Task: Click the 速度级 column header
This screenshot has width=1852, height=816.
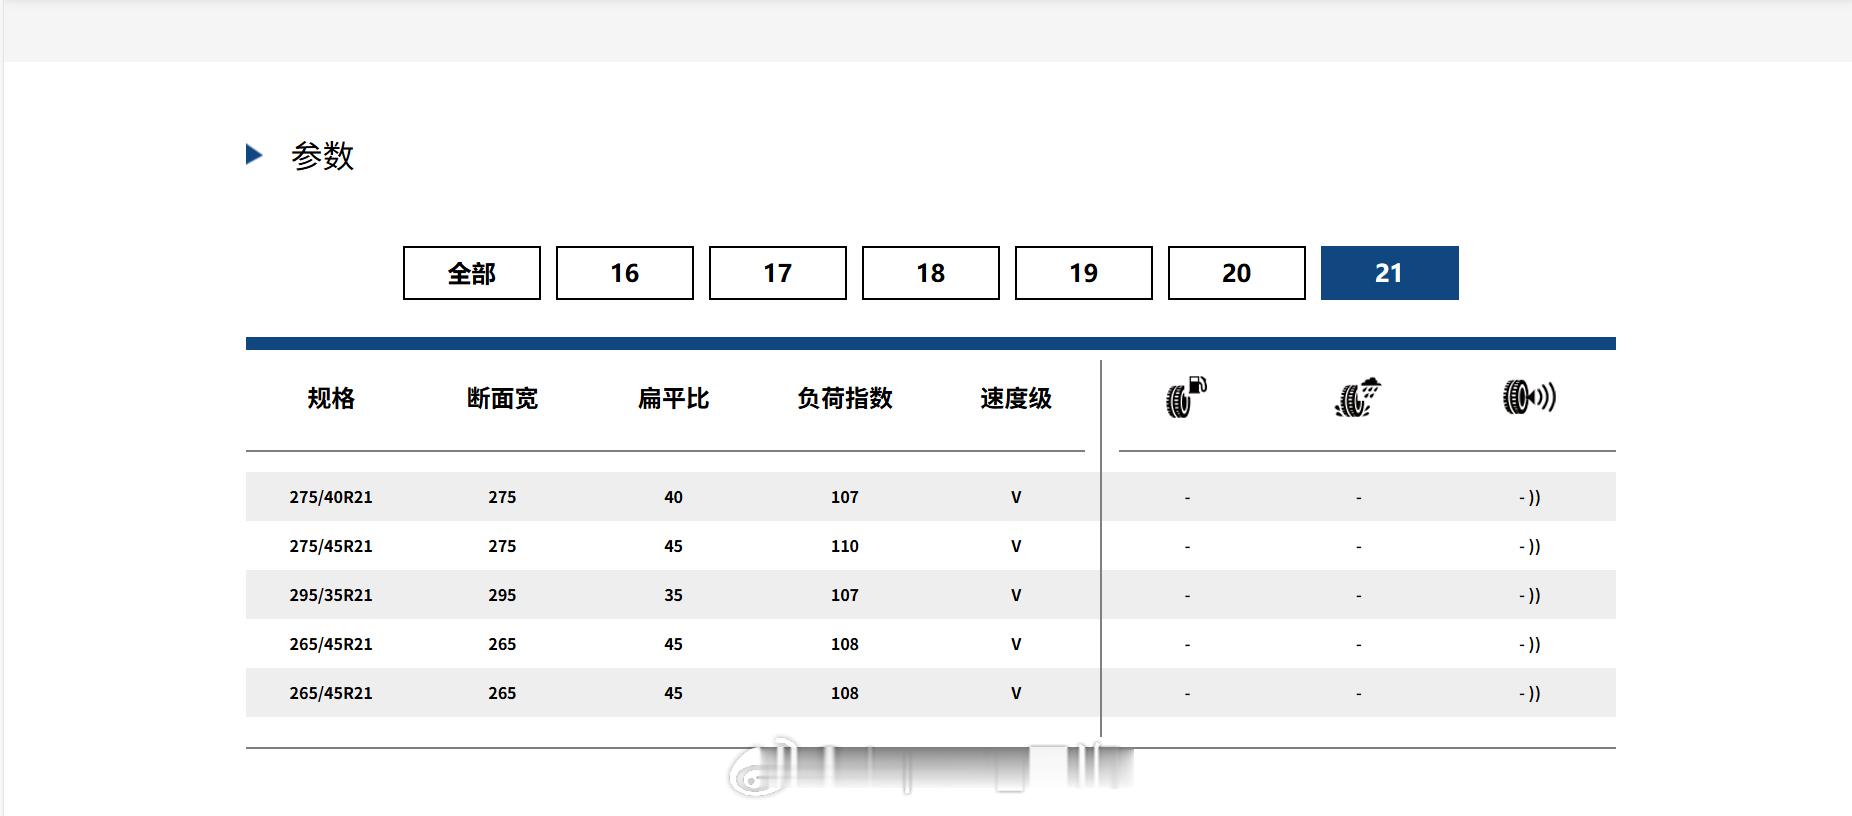Action: 1016,398
